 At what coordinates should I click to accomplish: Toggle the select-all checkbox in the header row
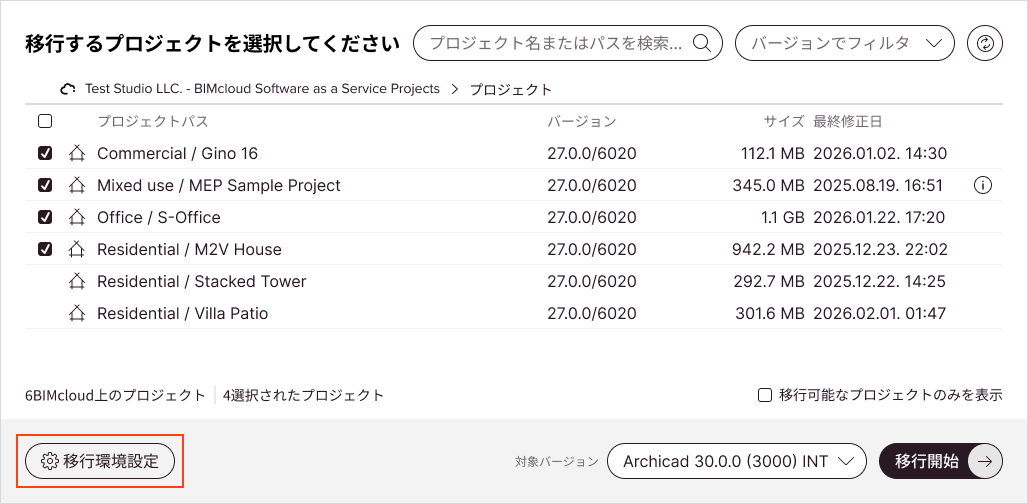(x=45, y=121)
